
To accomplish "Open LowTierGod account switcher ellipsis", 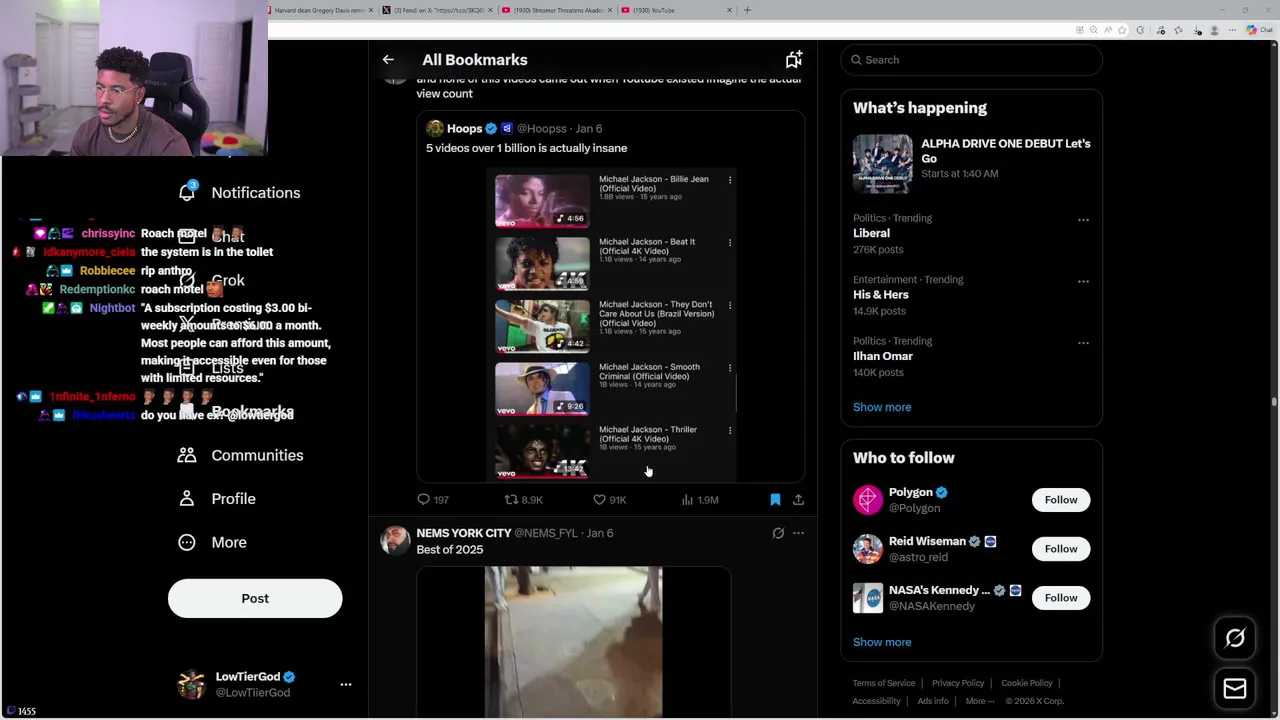I will (x=346, y=684).
